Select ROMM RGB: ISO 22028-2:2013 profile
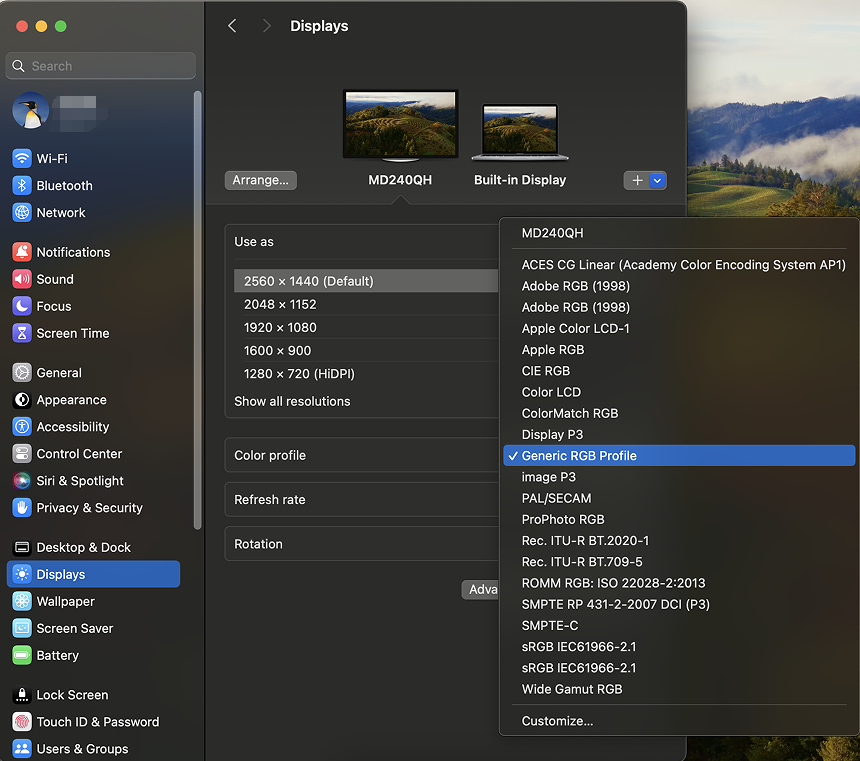Image resolution: width=860 pixels, height=761 pixels. point(679,583)
